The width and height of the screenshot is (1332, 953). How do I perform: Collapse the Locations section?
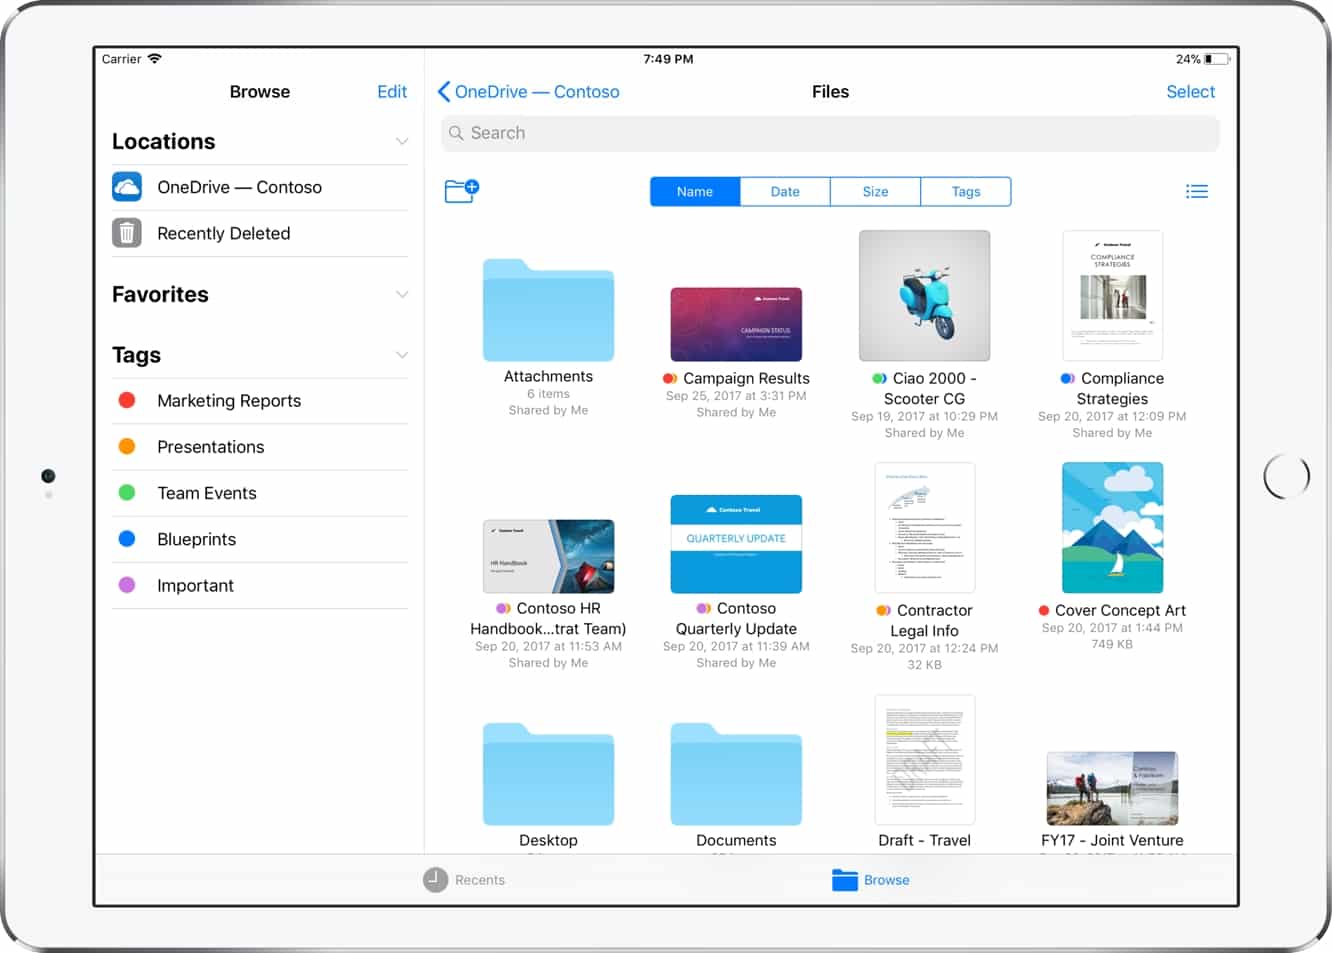click(401, 142)
